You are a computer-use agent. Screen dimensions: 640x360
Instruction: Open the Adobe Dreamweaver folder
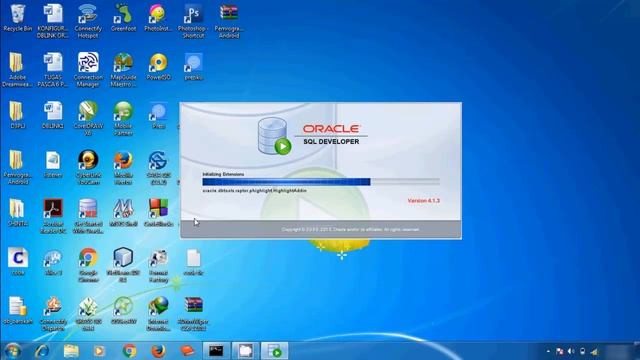coord(17,69)
